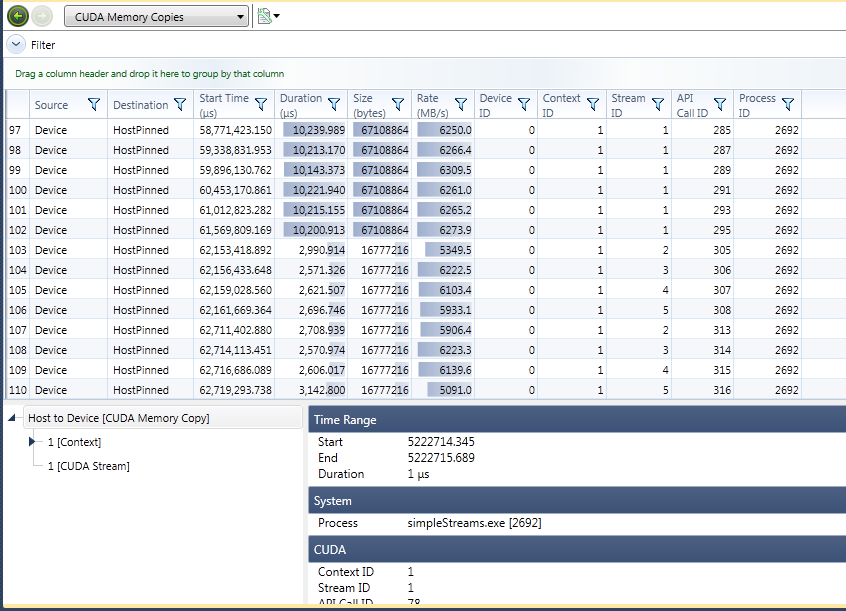
Task: Open the Start Time column filter
Action: [x=261, y=105]
